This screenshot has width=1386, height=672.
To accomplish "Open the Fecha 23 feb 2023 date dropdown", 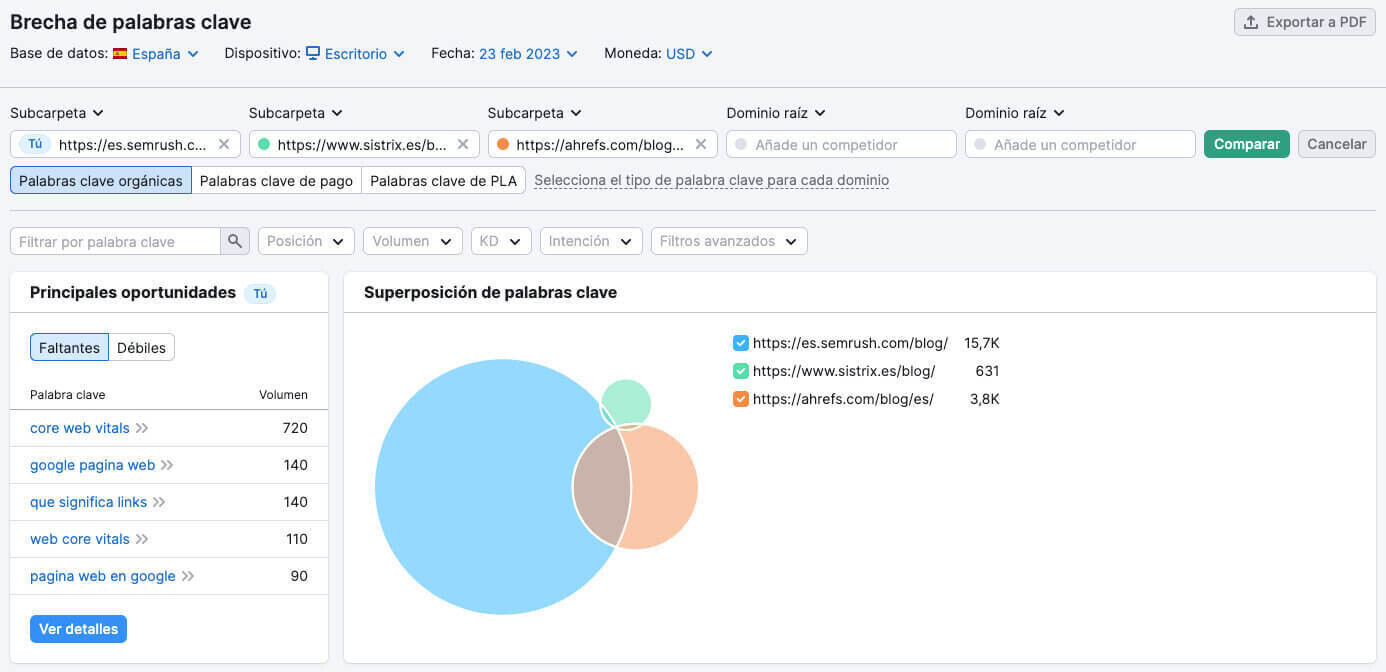I will coord(528,54).
